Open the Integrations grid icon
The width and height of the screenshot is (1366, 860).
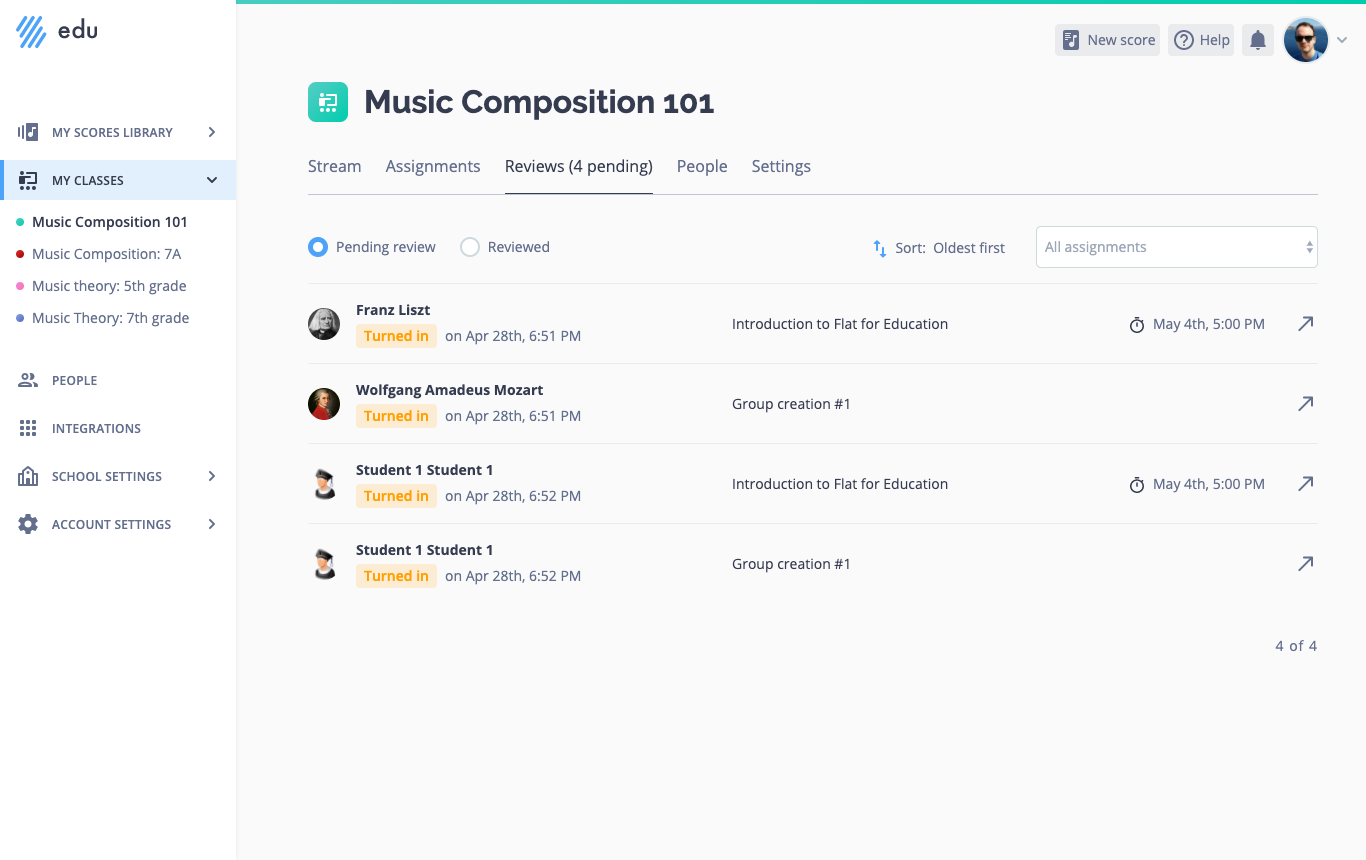[28, 428]
